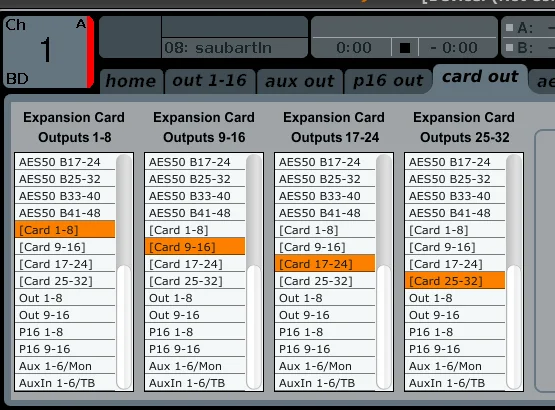The image size is (555, 410).
Task: Select AuxIn 1-6/TB for Outputs 17-24
Action: 325,383
